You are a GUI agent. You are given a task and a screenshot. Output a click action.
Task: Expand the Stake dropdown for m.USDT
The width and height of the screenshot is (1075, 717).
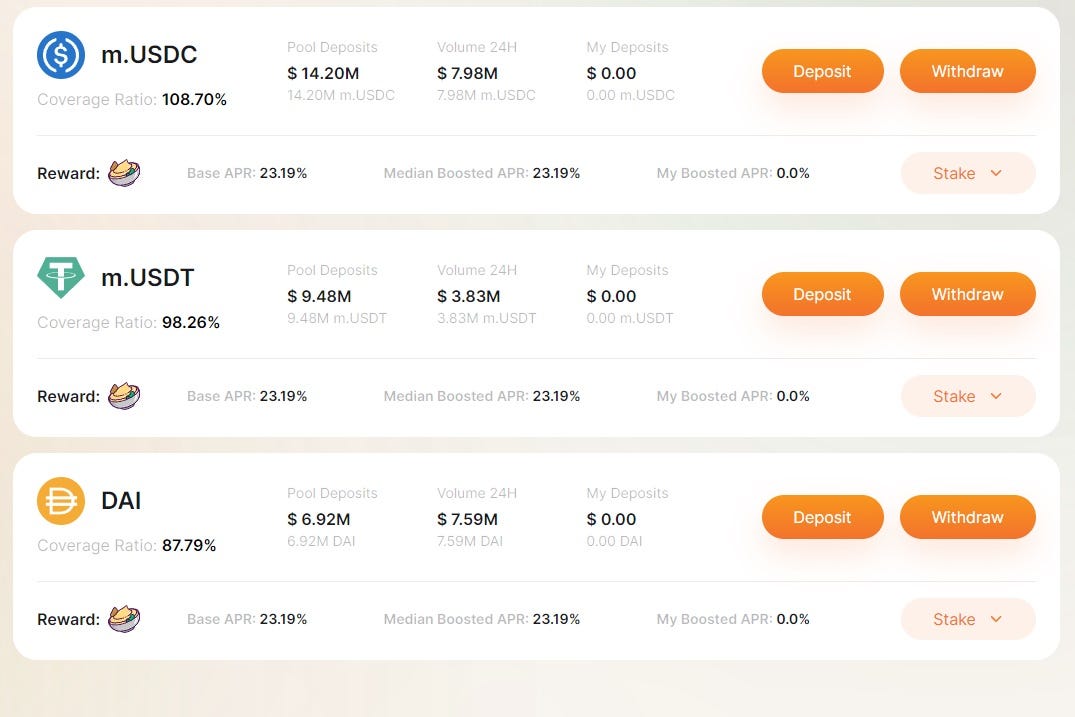[967, 396]
